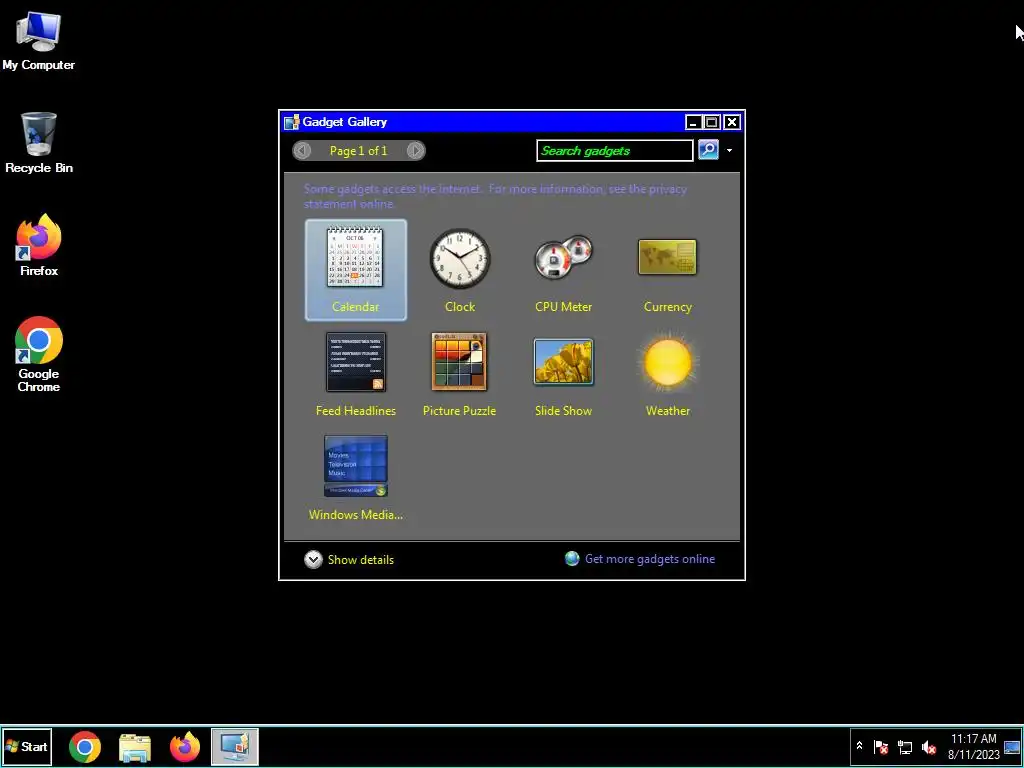This screenshot has height=768, width=1024.
Task: Click the Page 1 of 1 label
Action: coord(359,151)
